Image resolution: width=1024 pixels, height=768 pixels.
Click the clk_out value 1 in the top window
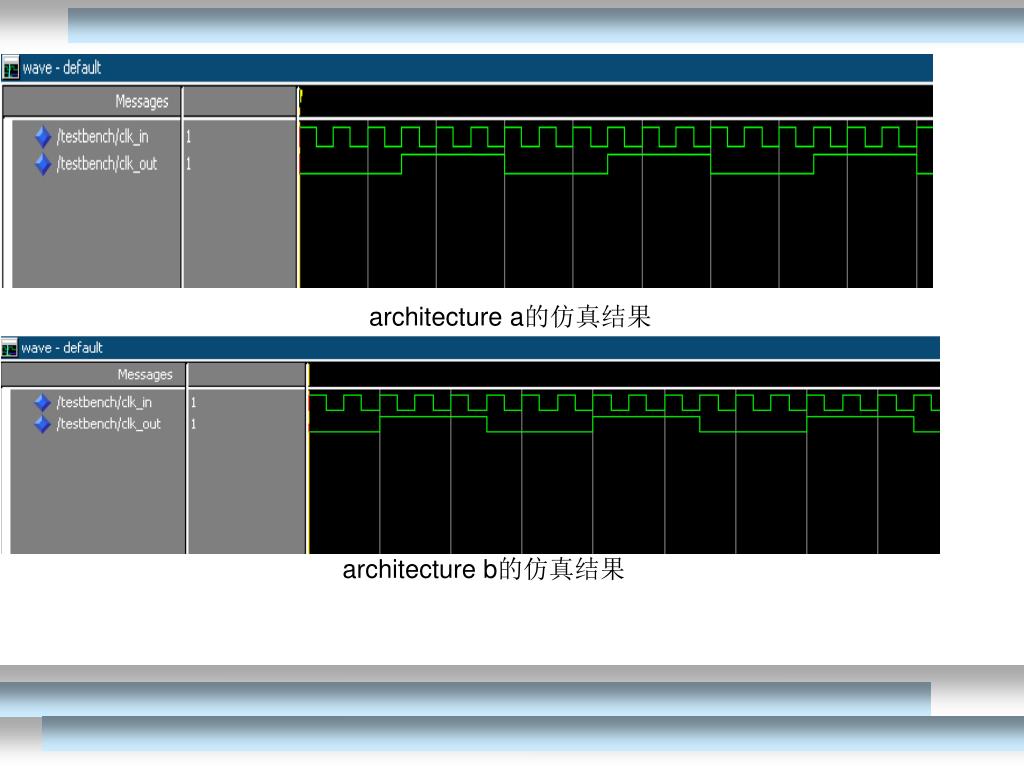pos(189,164)
